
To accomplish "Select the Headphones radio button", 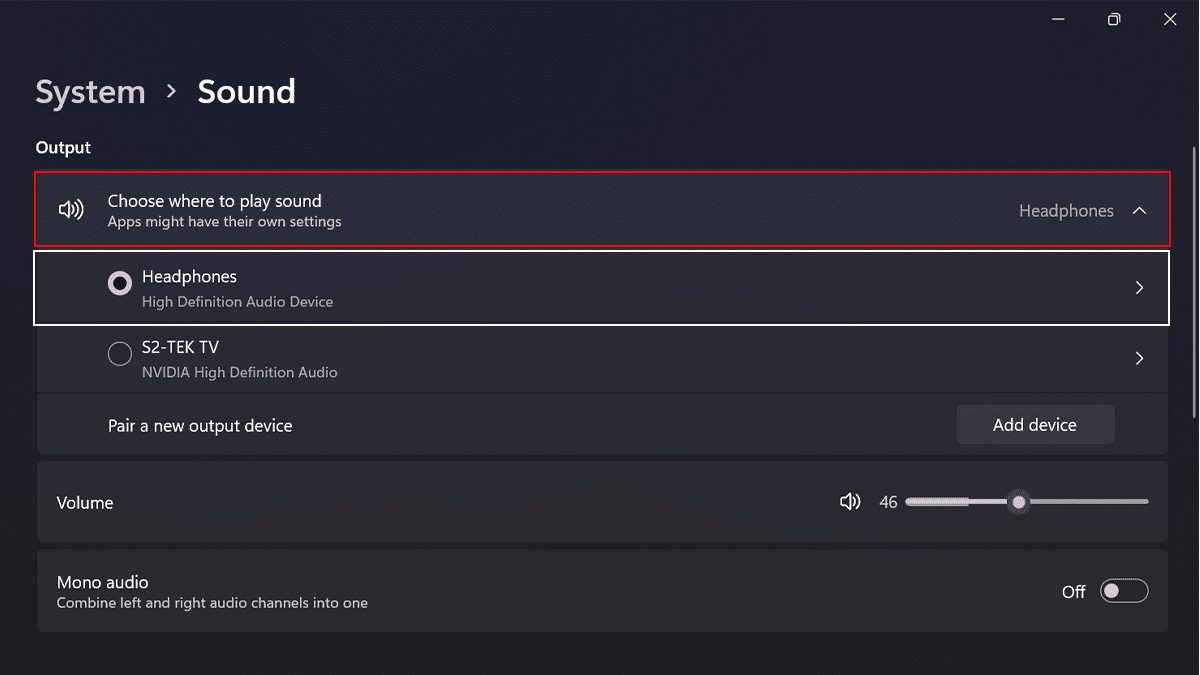I will [119, 283].
